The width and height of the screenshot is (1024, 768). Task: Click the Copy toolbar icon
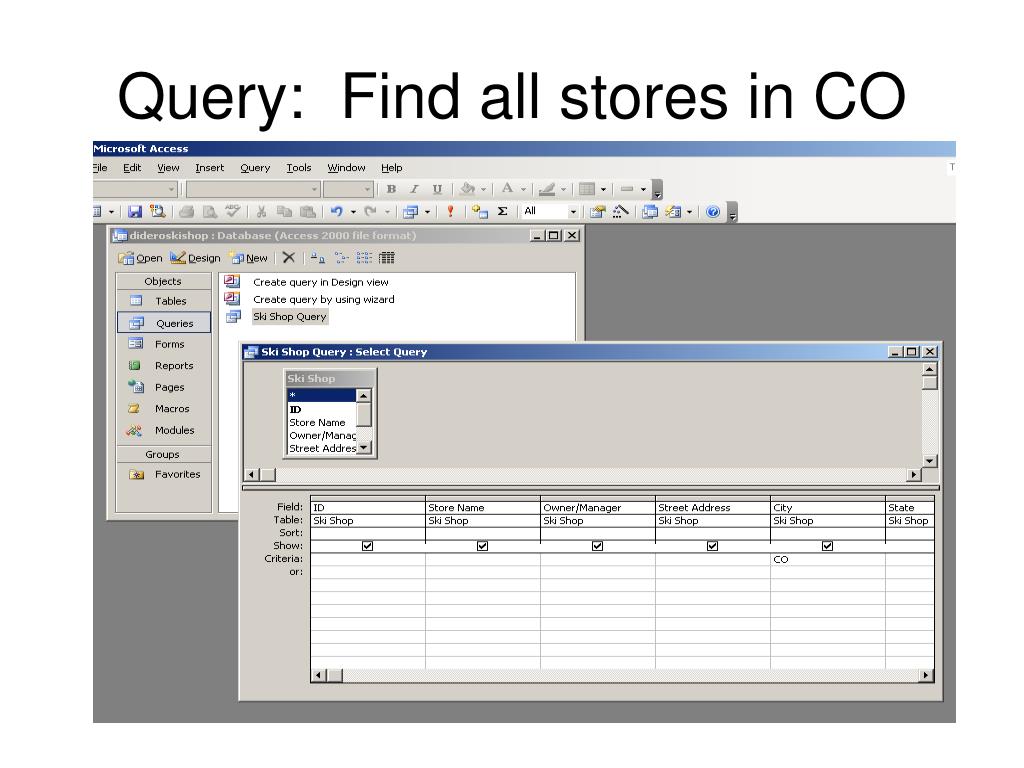coord(284,212)
